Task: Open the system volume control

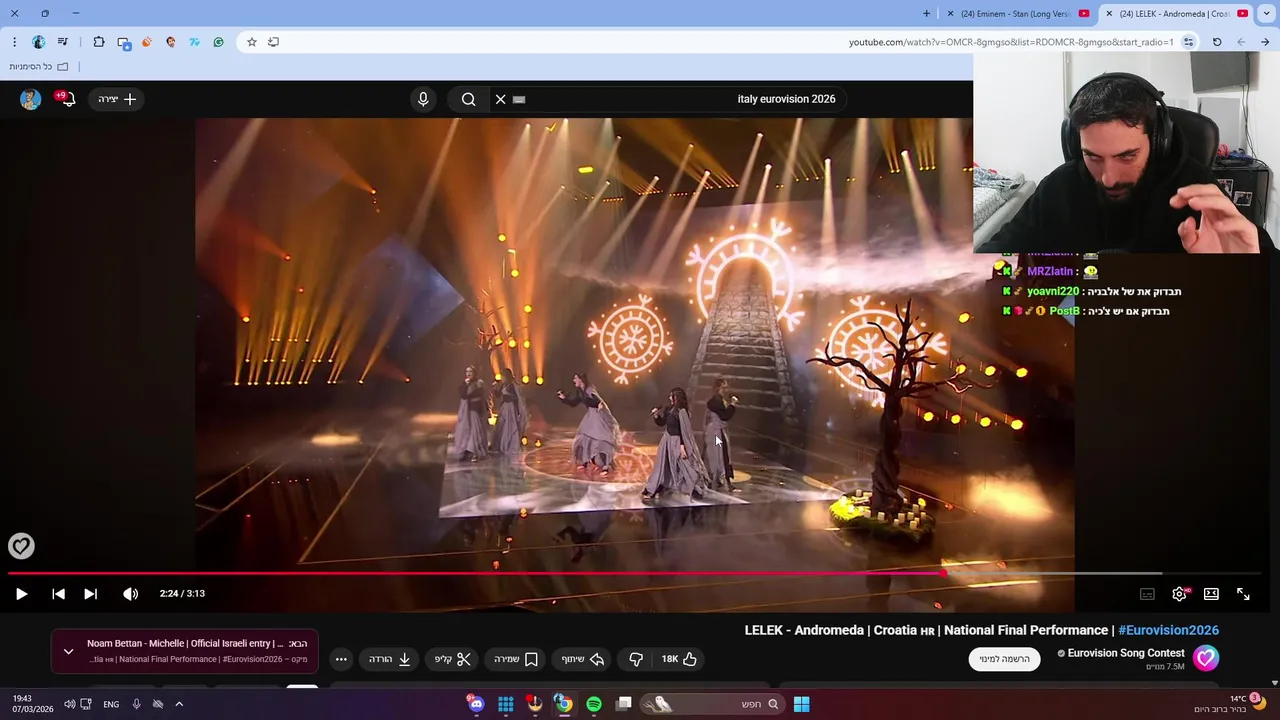Action: point(69,704)
